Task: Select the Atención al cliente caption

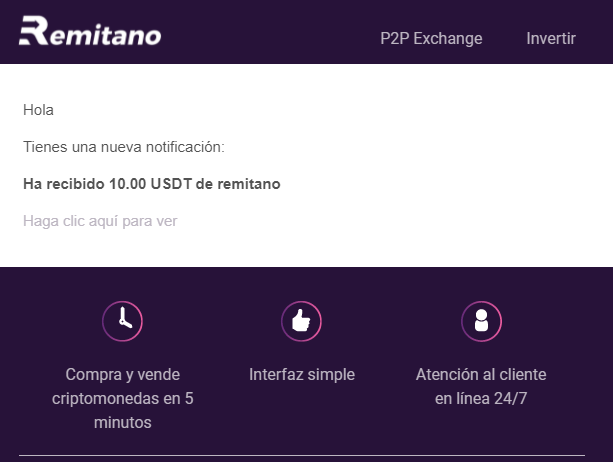Action: [481, 386]
